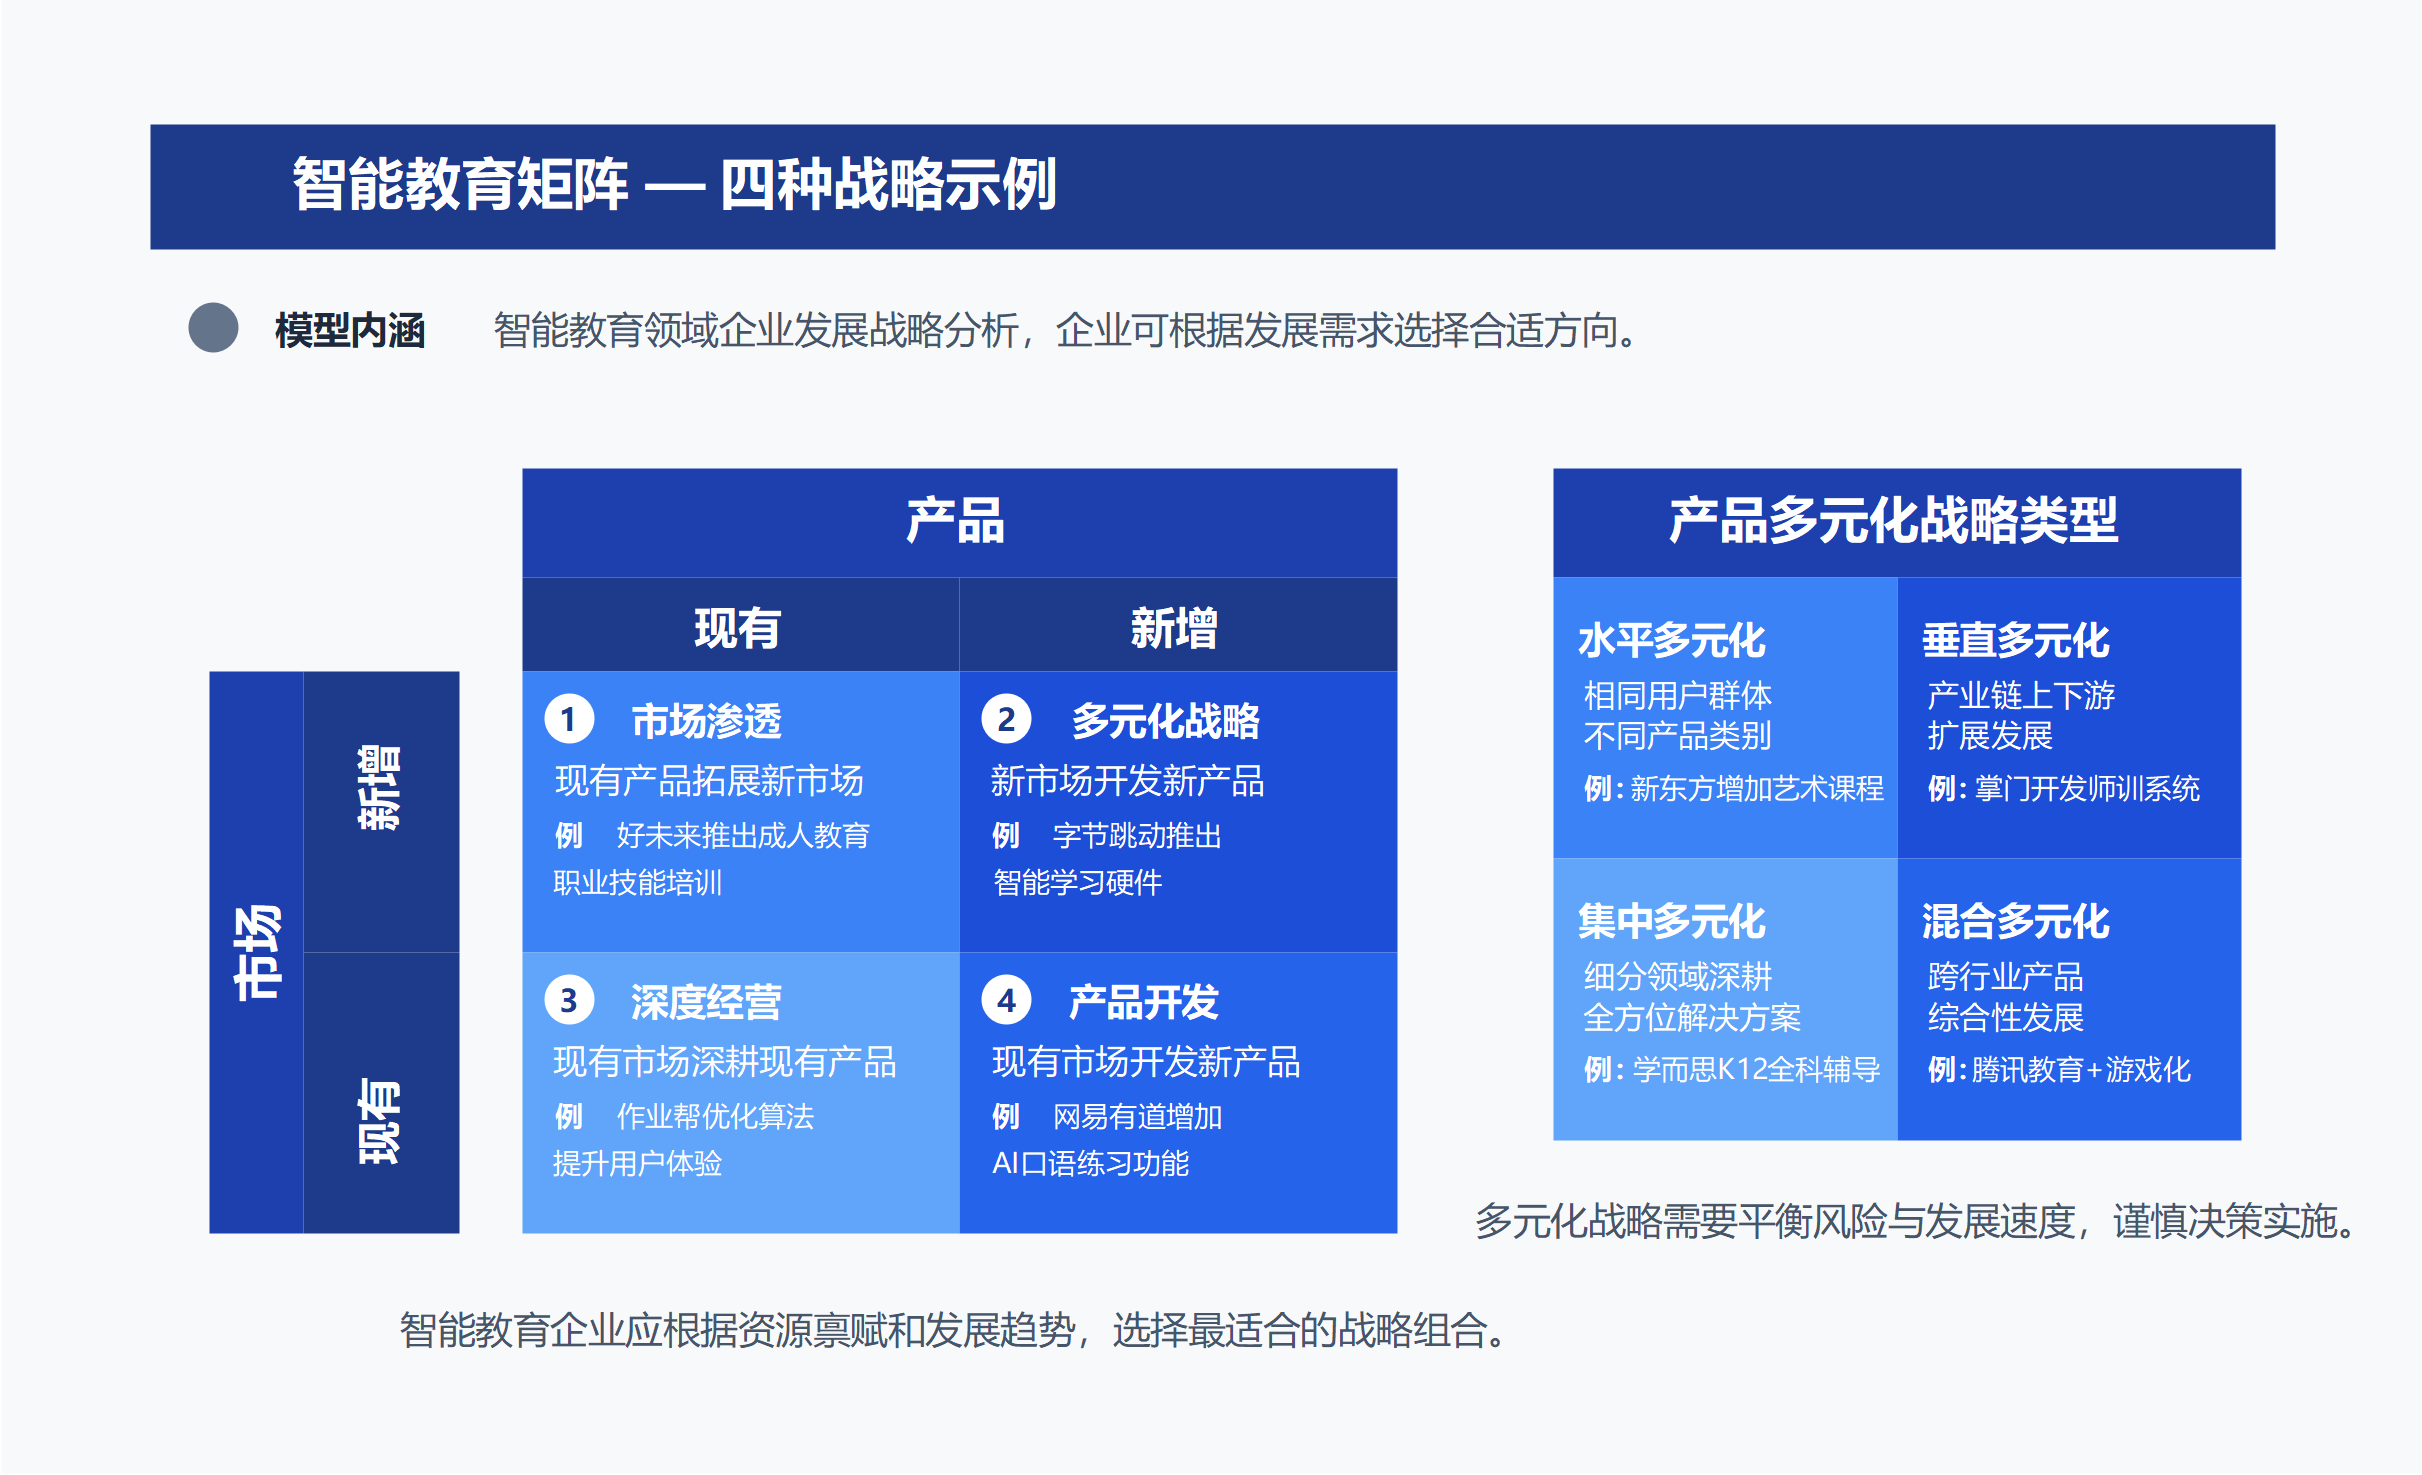
Task: Select the 垂直多元化 blue color block
Action: coord(2068,715)
